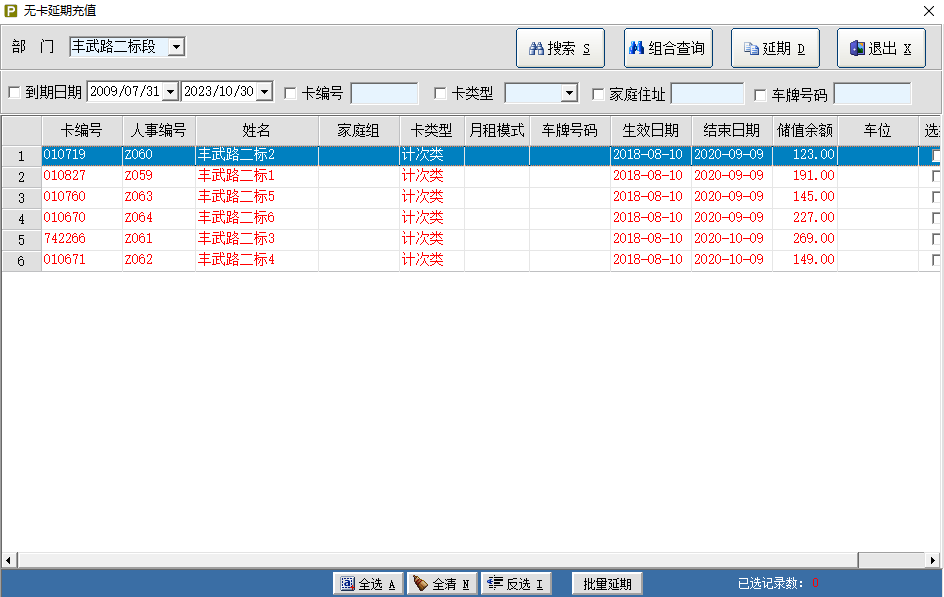
Task: Open 组合查询 combined query
Action: (668, 48)
